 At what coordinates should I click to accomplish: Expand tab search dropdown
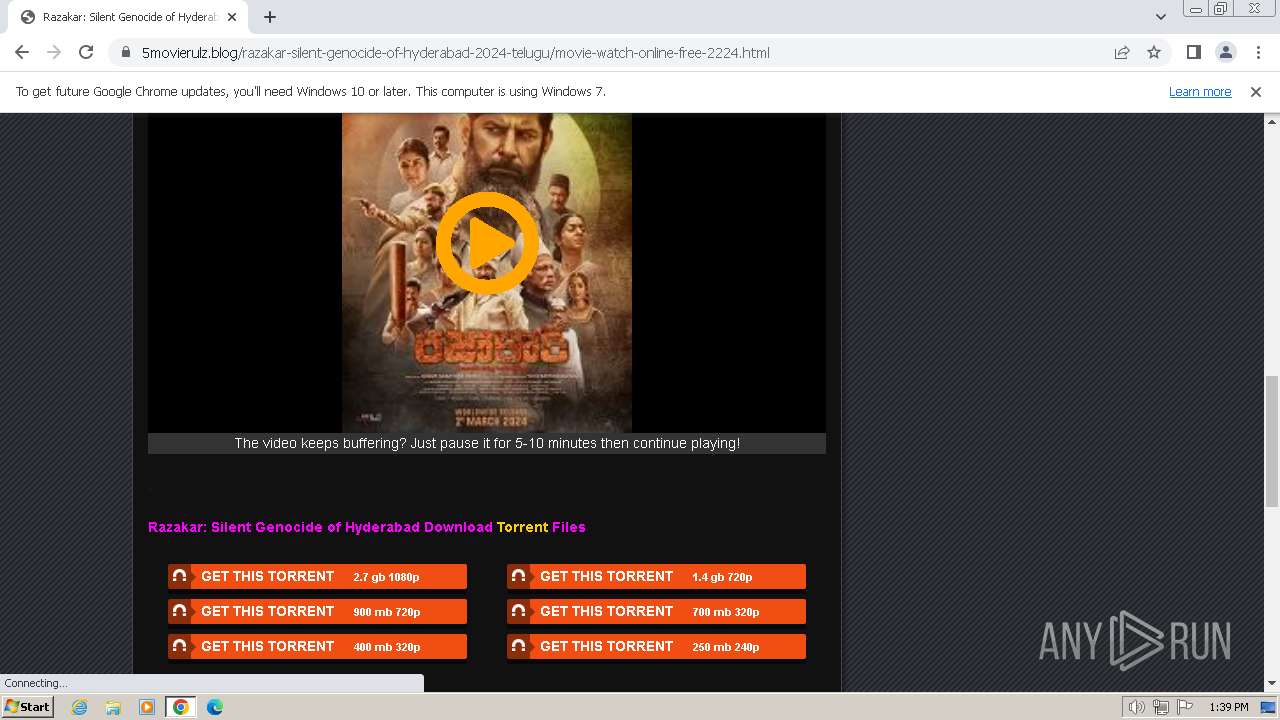1161,17
